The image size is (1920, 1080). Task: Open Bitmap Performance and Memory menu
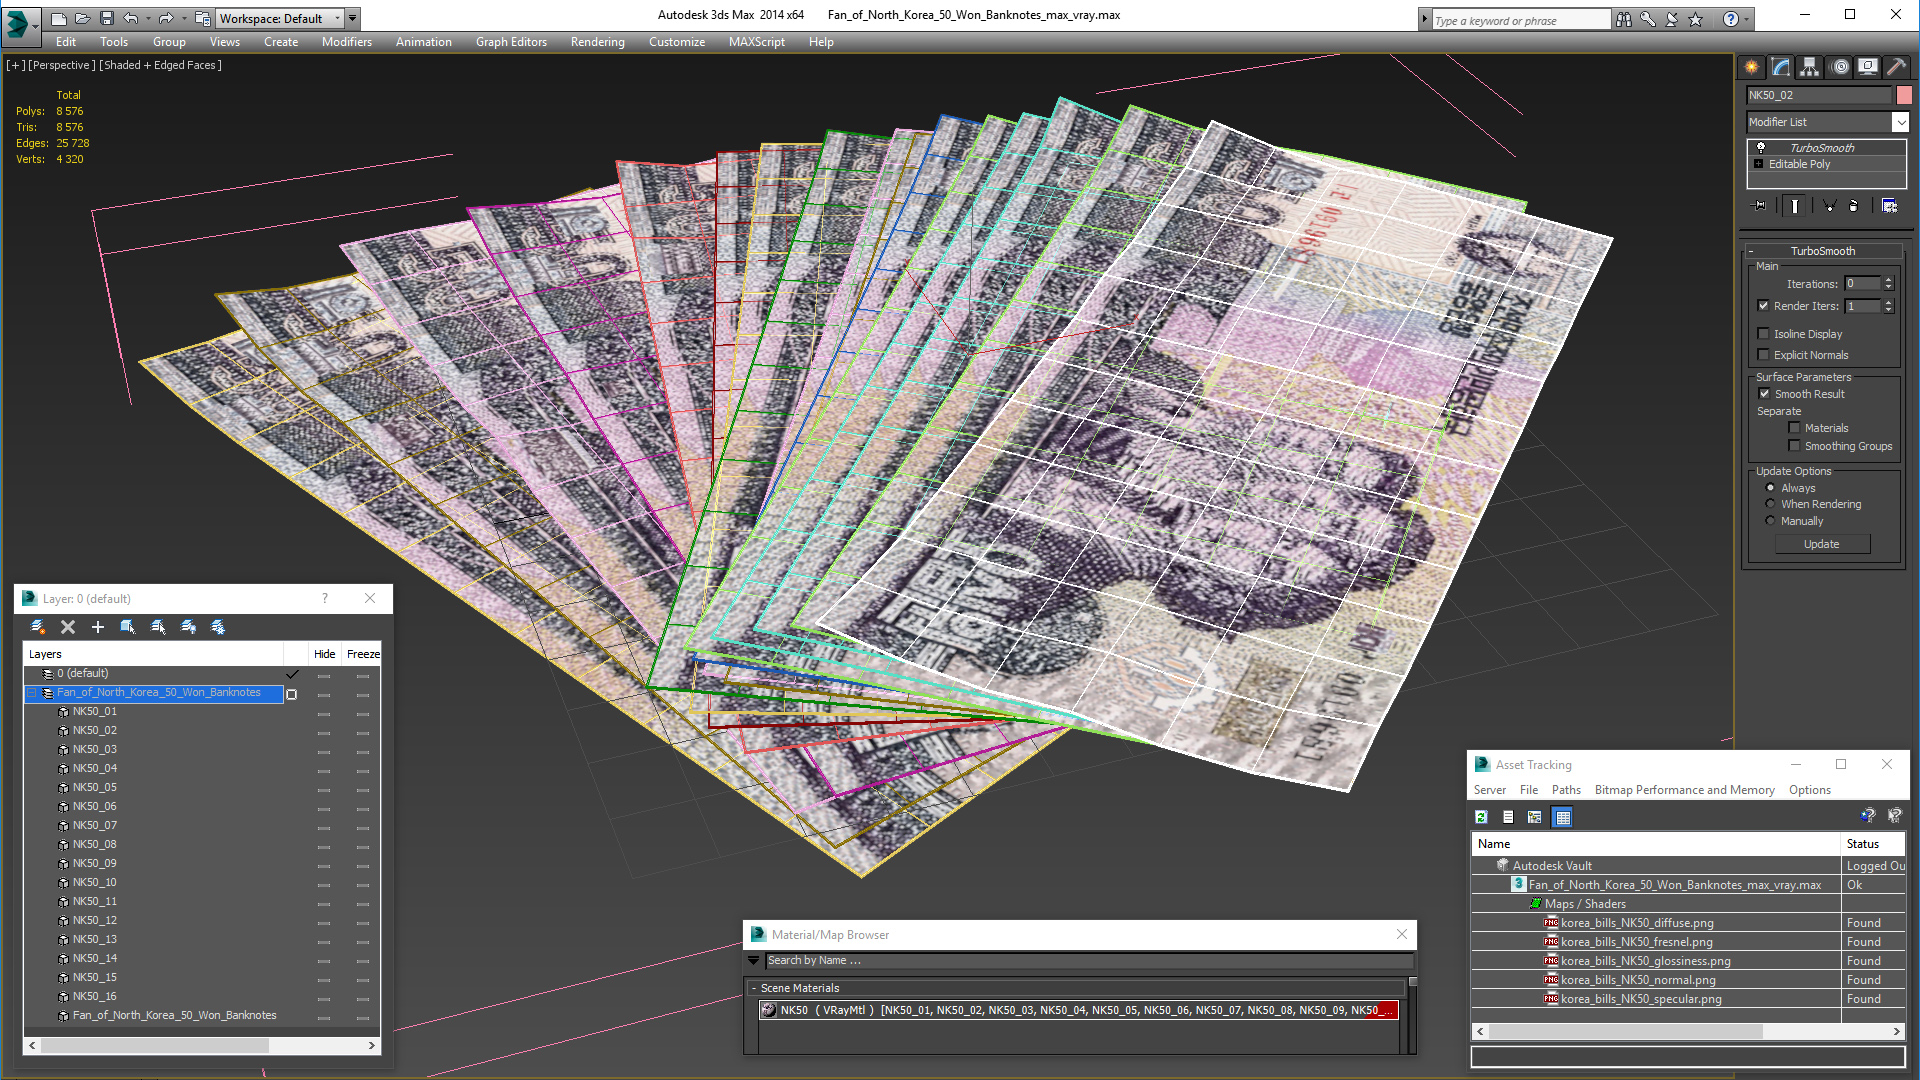(1684, 790)
